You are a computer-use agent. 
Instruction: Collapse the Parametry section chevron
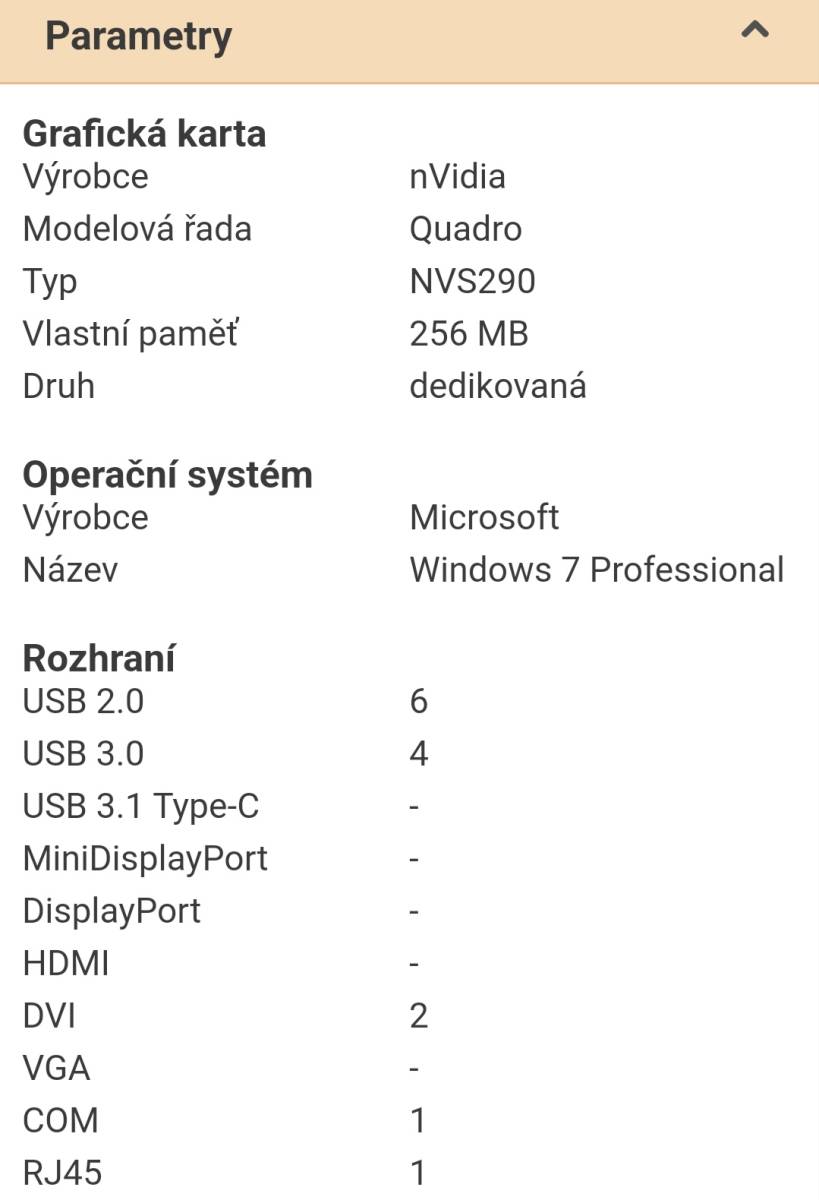(755, 31)
